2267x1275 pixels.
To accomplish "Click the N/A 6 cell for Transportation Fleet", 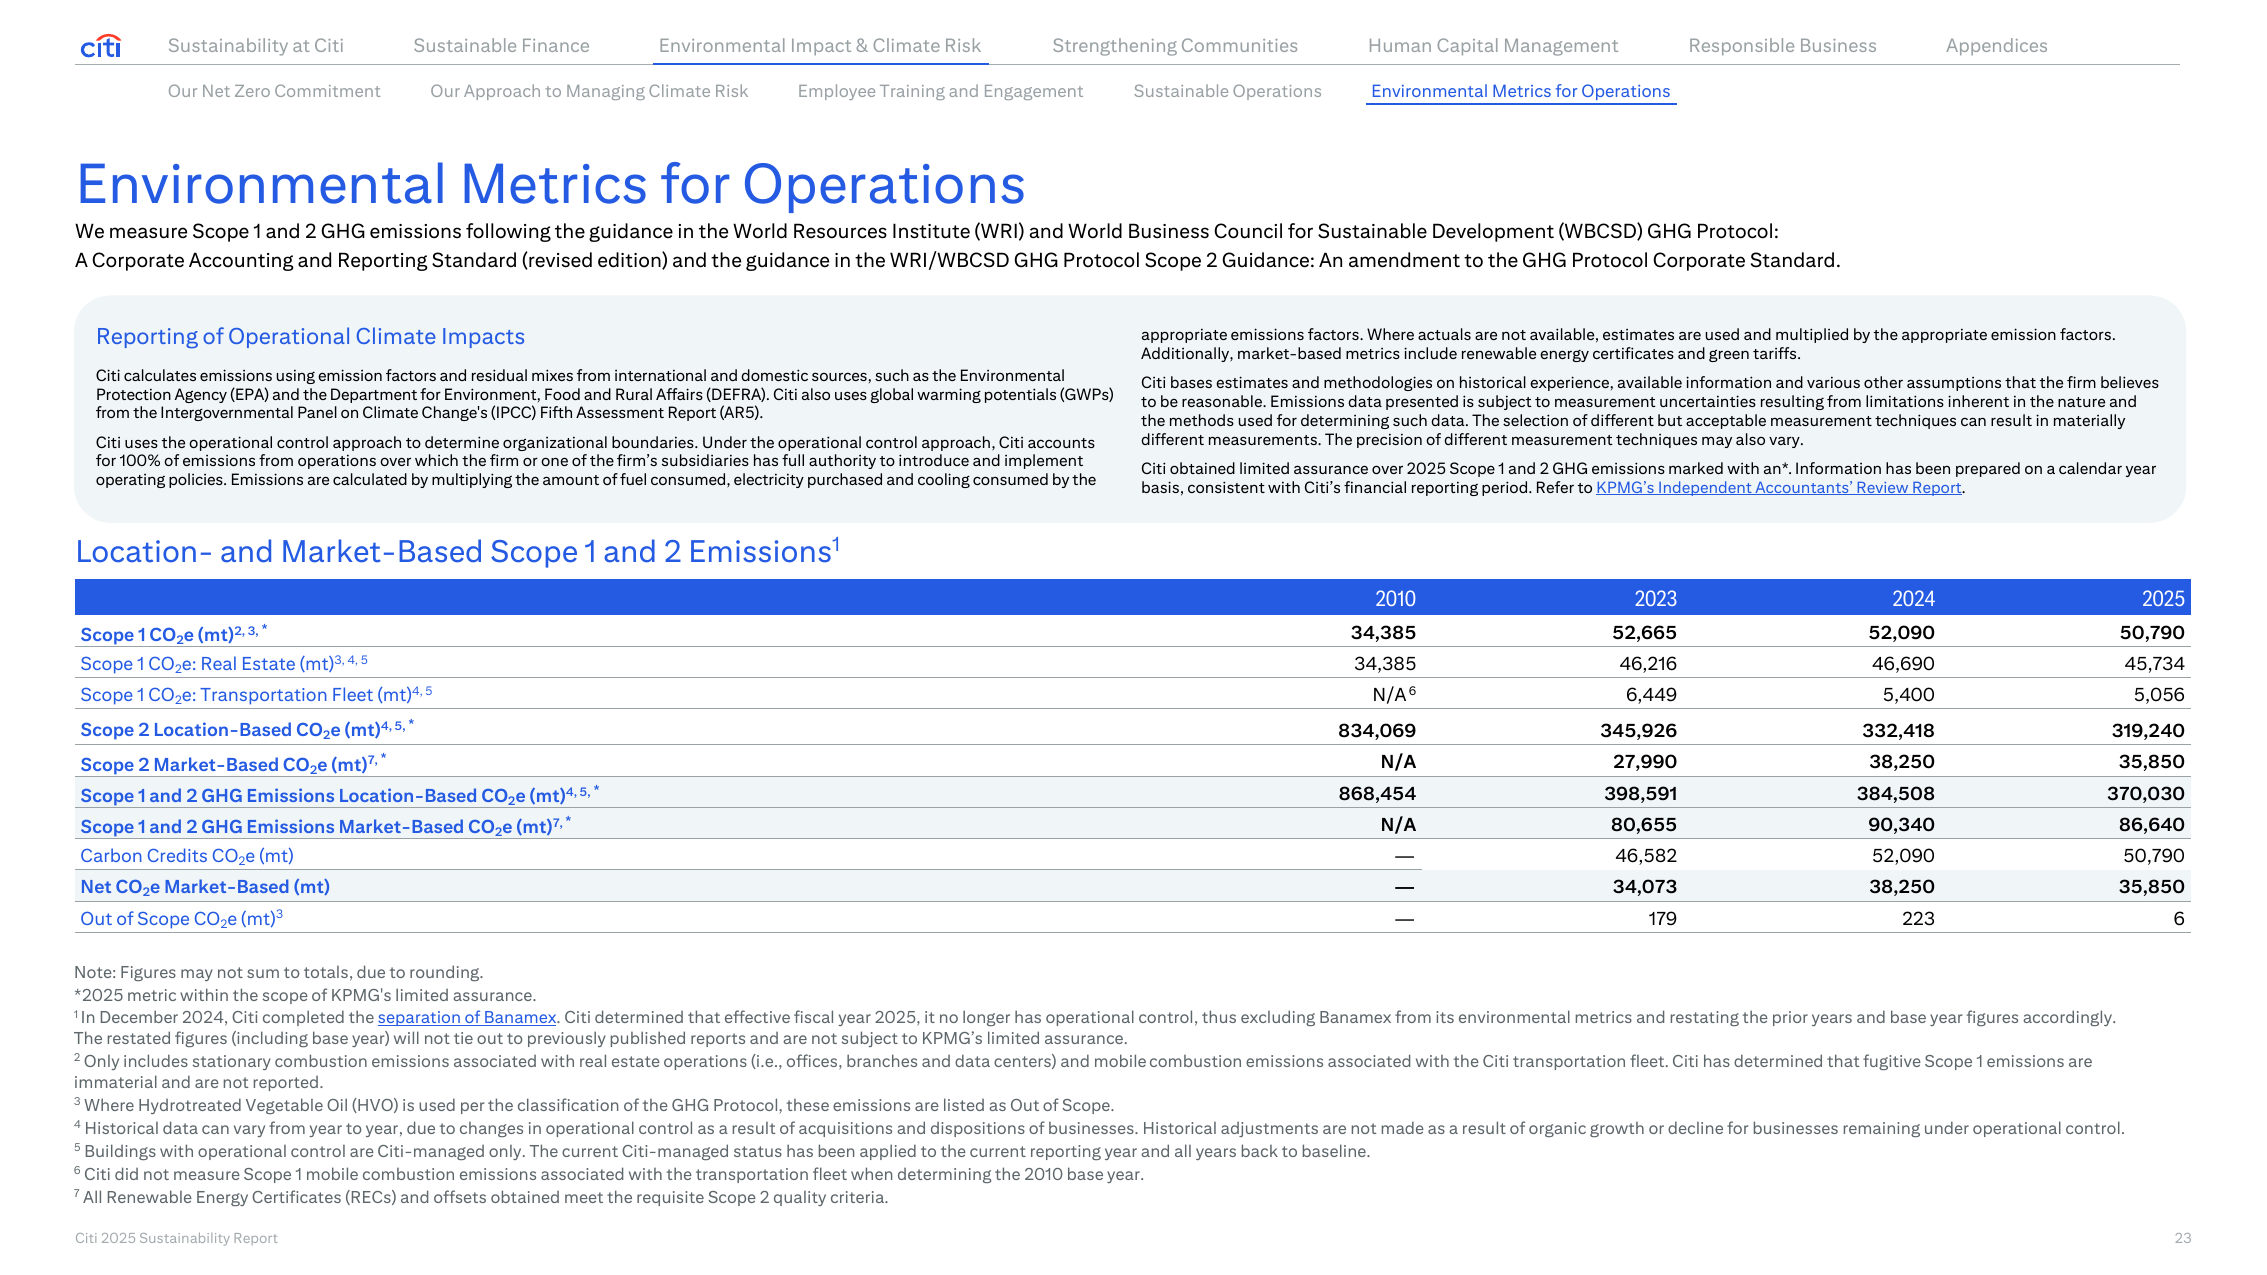I will coord(1394,694).
